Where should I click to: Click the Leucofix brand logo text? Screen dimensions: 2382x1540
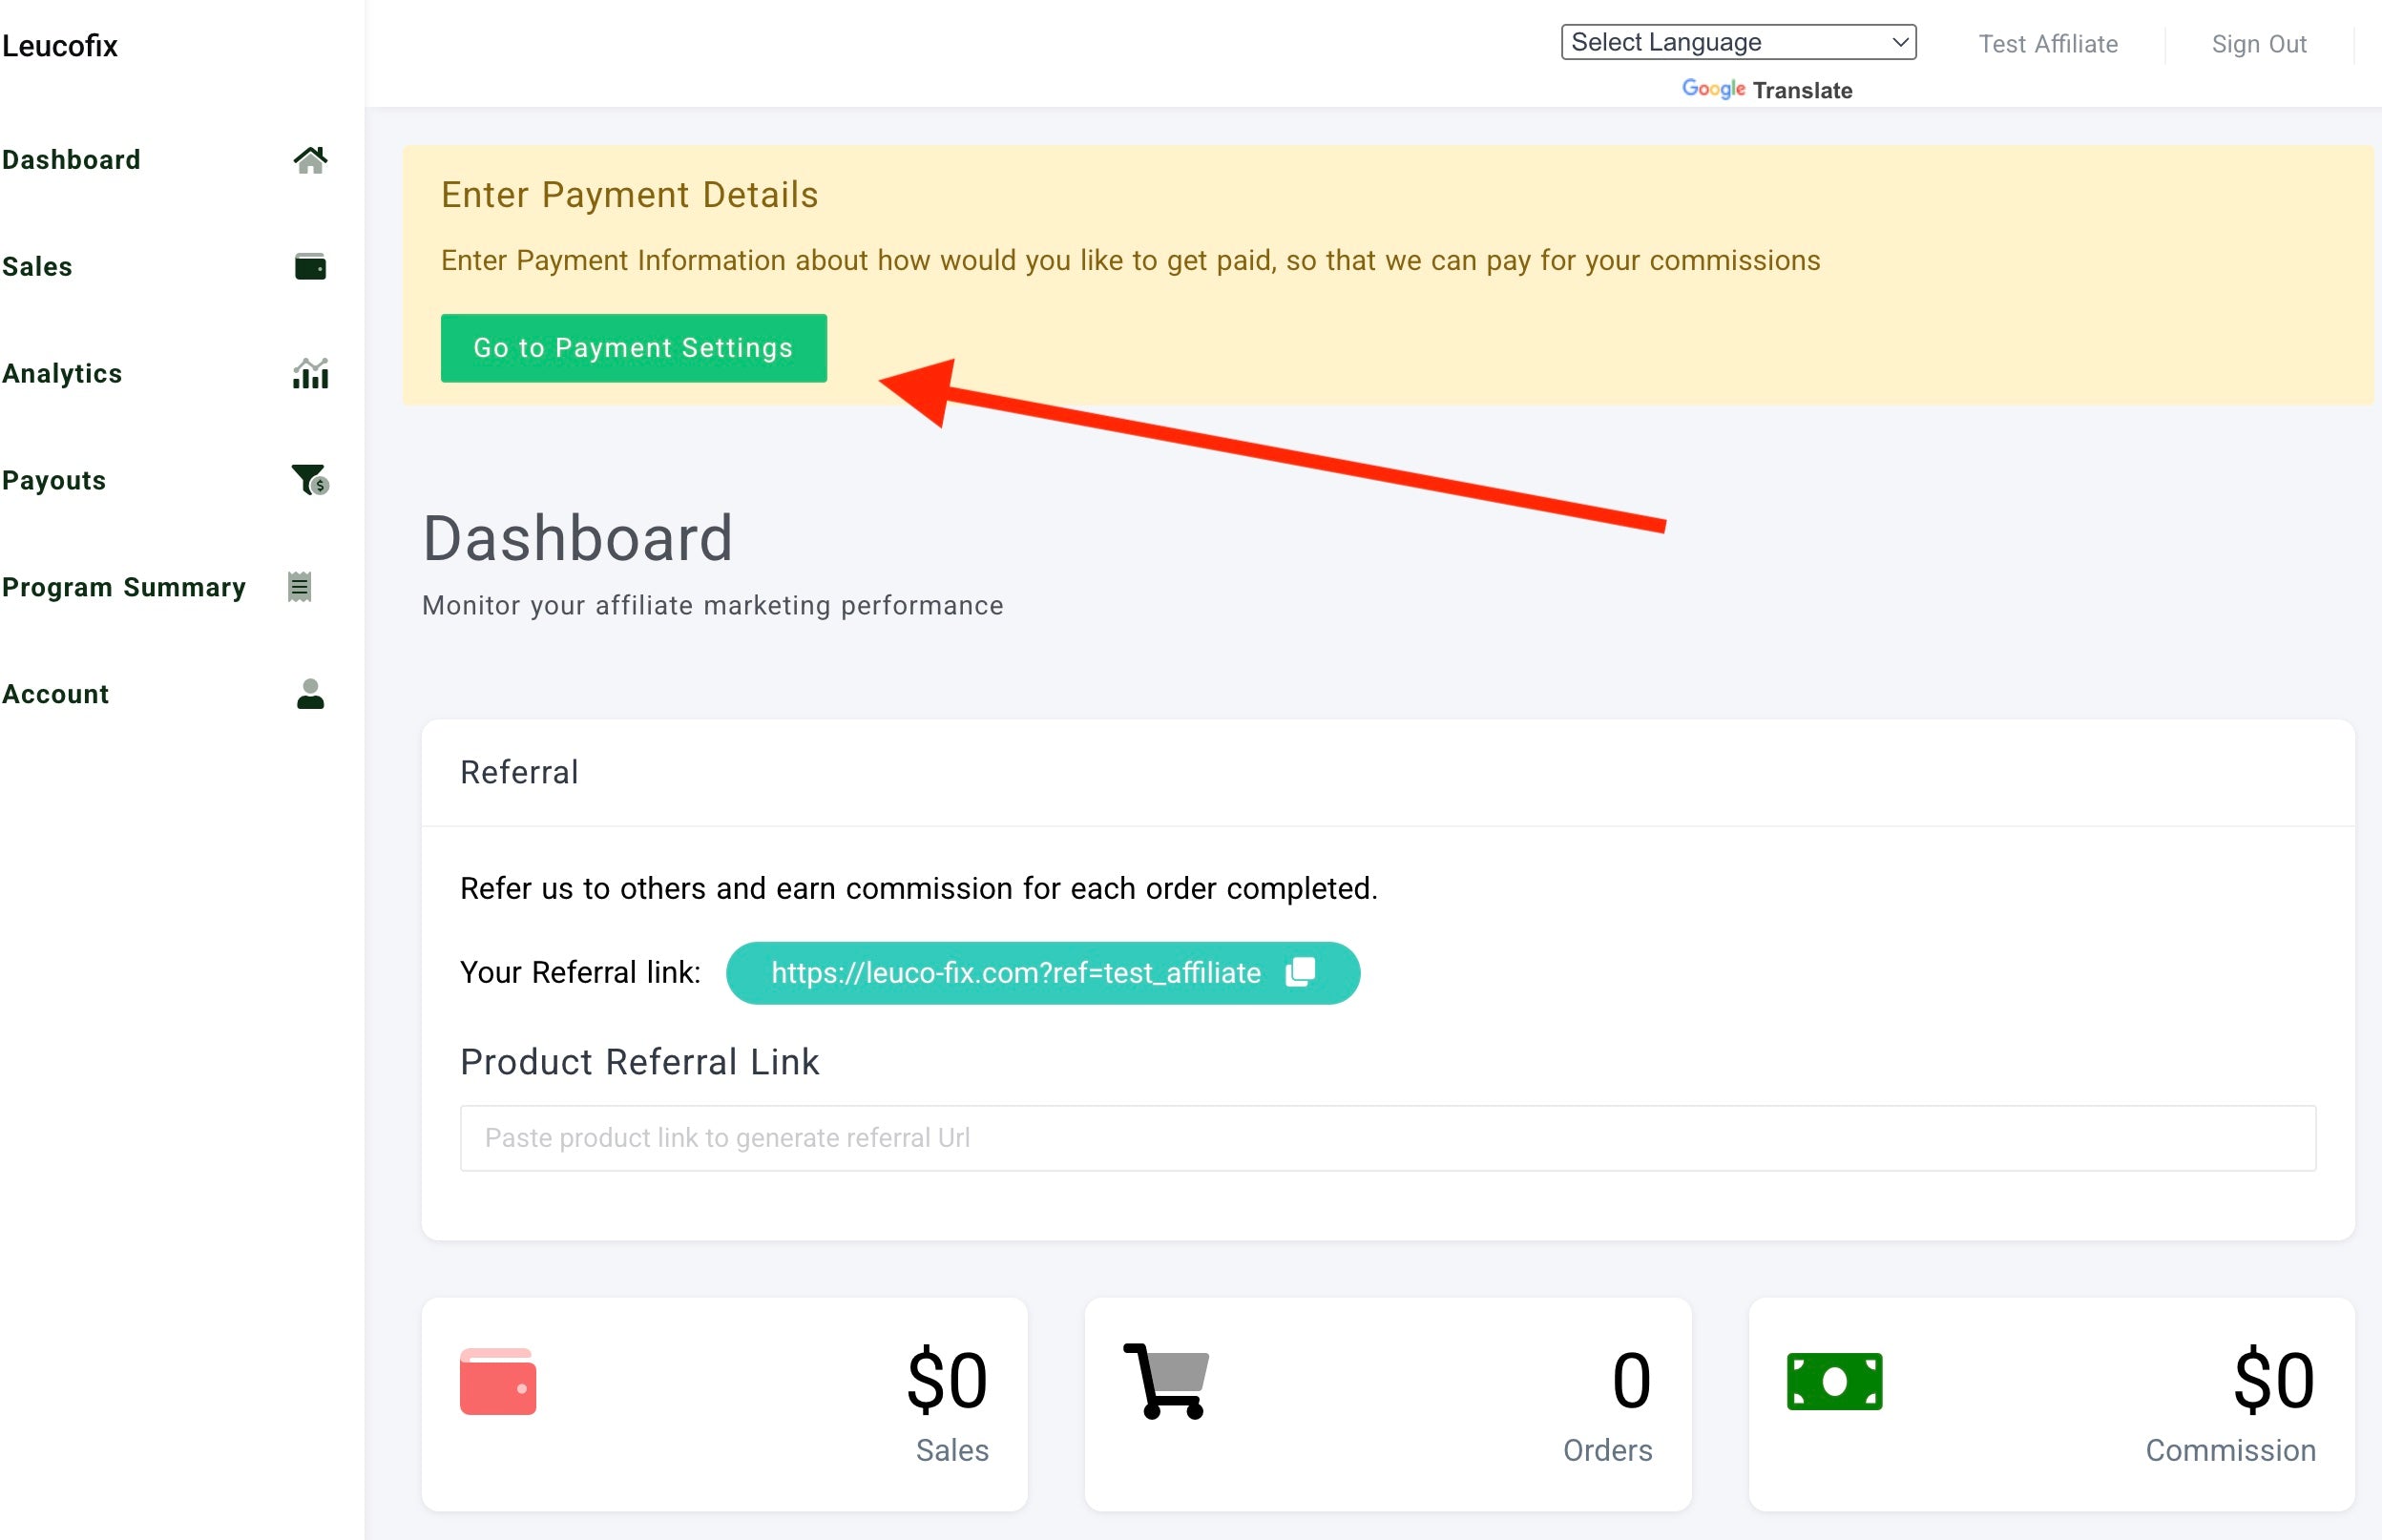pyautogui.click(x=60, y=46)
